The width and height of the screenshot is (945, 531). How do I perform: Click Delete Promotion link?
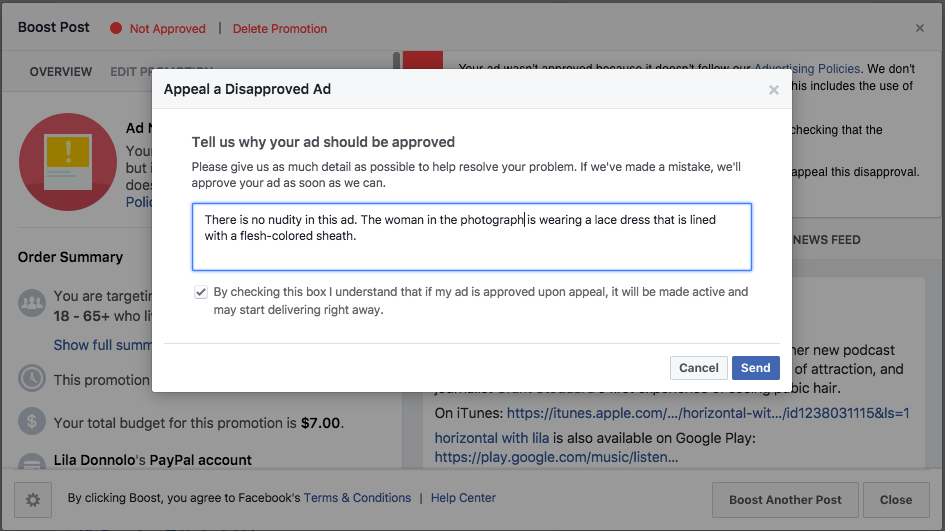[280, 28]
